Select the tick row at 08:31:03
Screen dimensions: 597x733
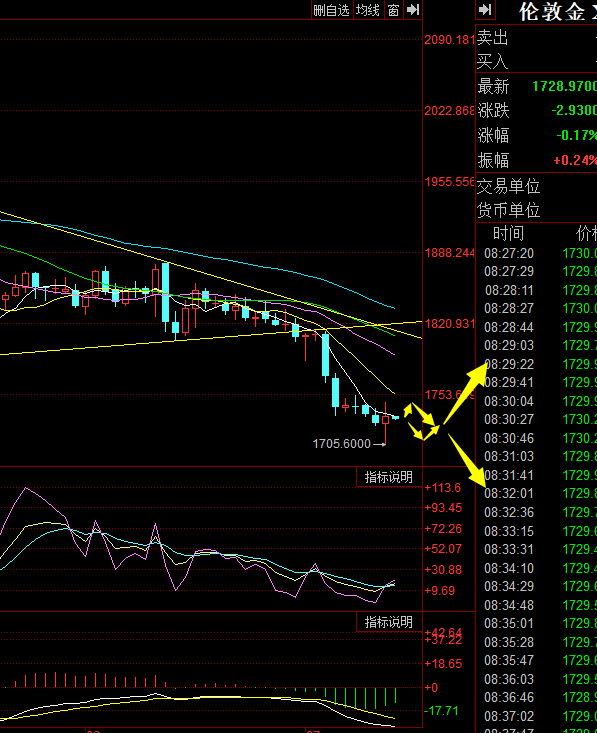[x=536, y=456]
